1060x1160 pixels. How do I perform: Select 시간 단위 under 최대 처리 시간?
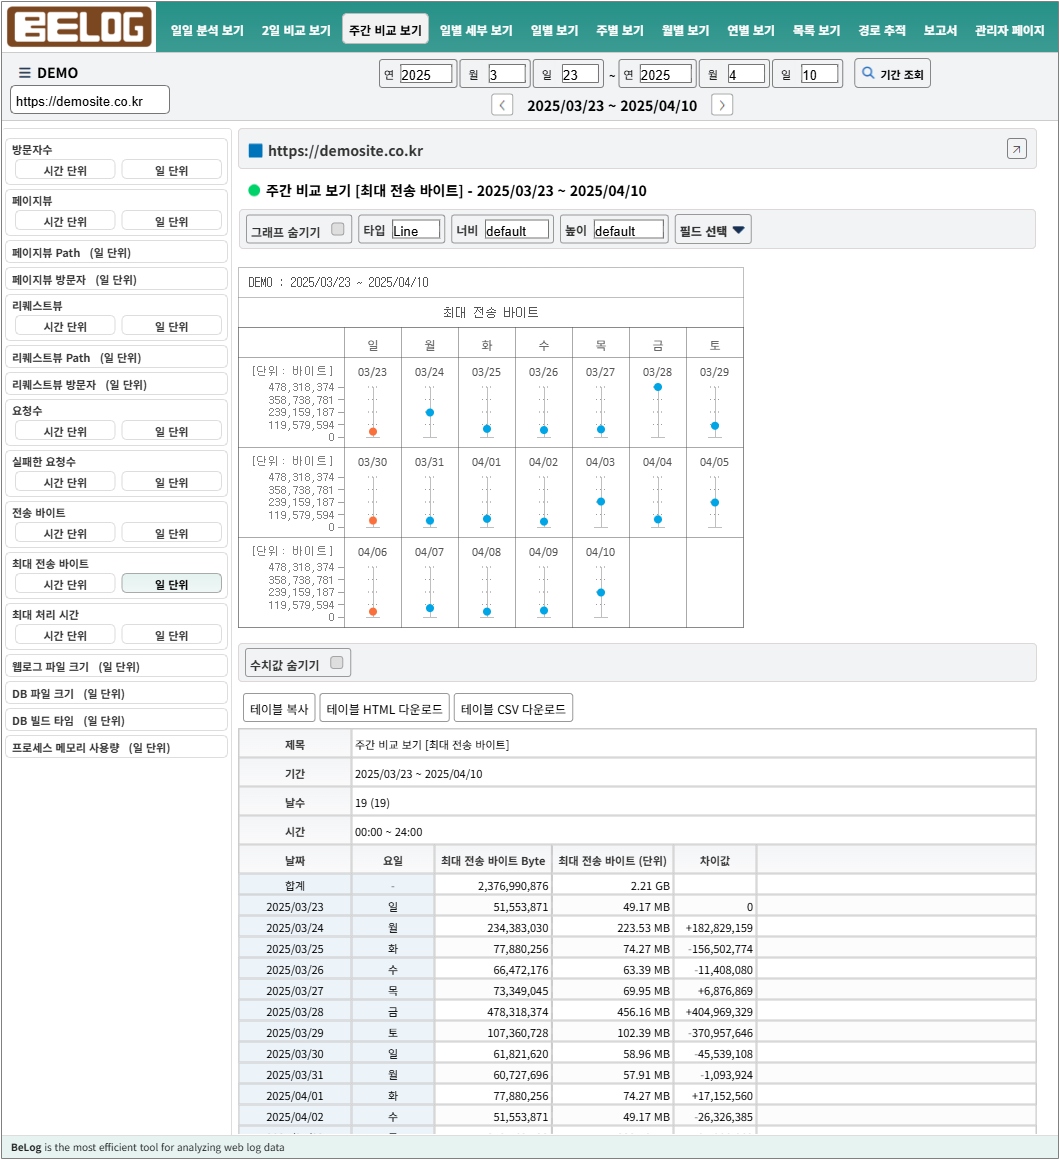click(x=65, y=635)
